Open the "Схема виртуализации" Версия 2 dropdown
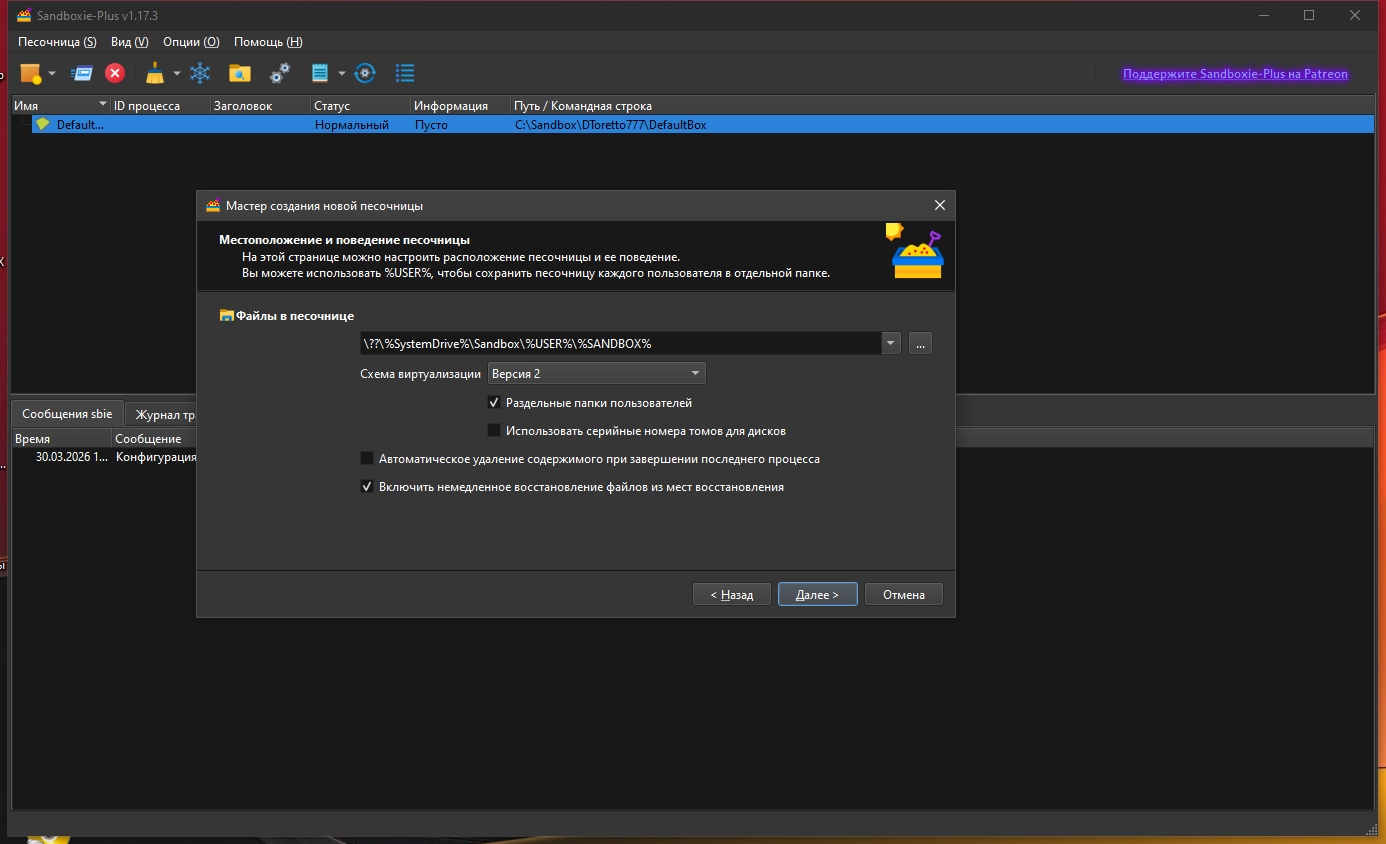The width and height of the screenshot is (1386, 844). (596, 373)
